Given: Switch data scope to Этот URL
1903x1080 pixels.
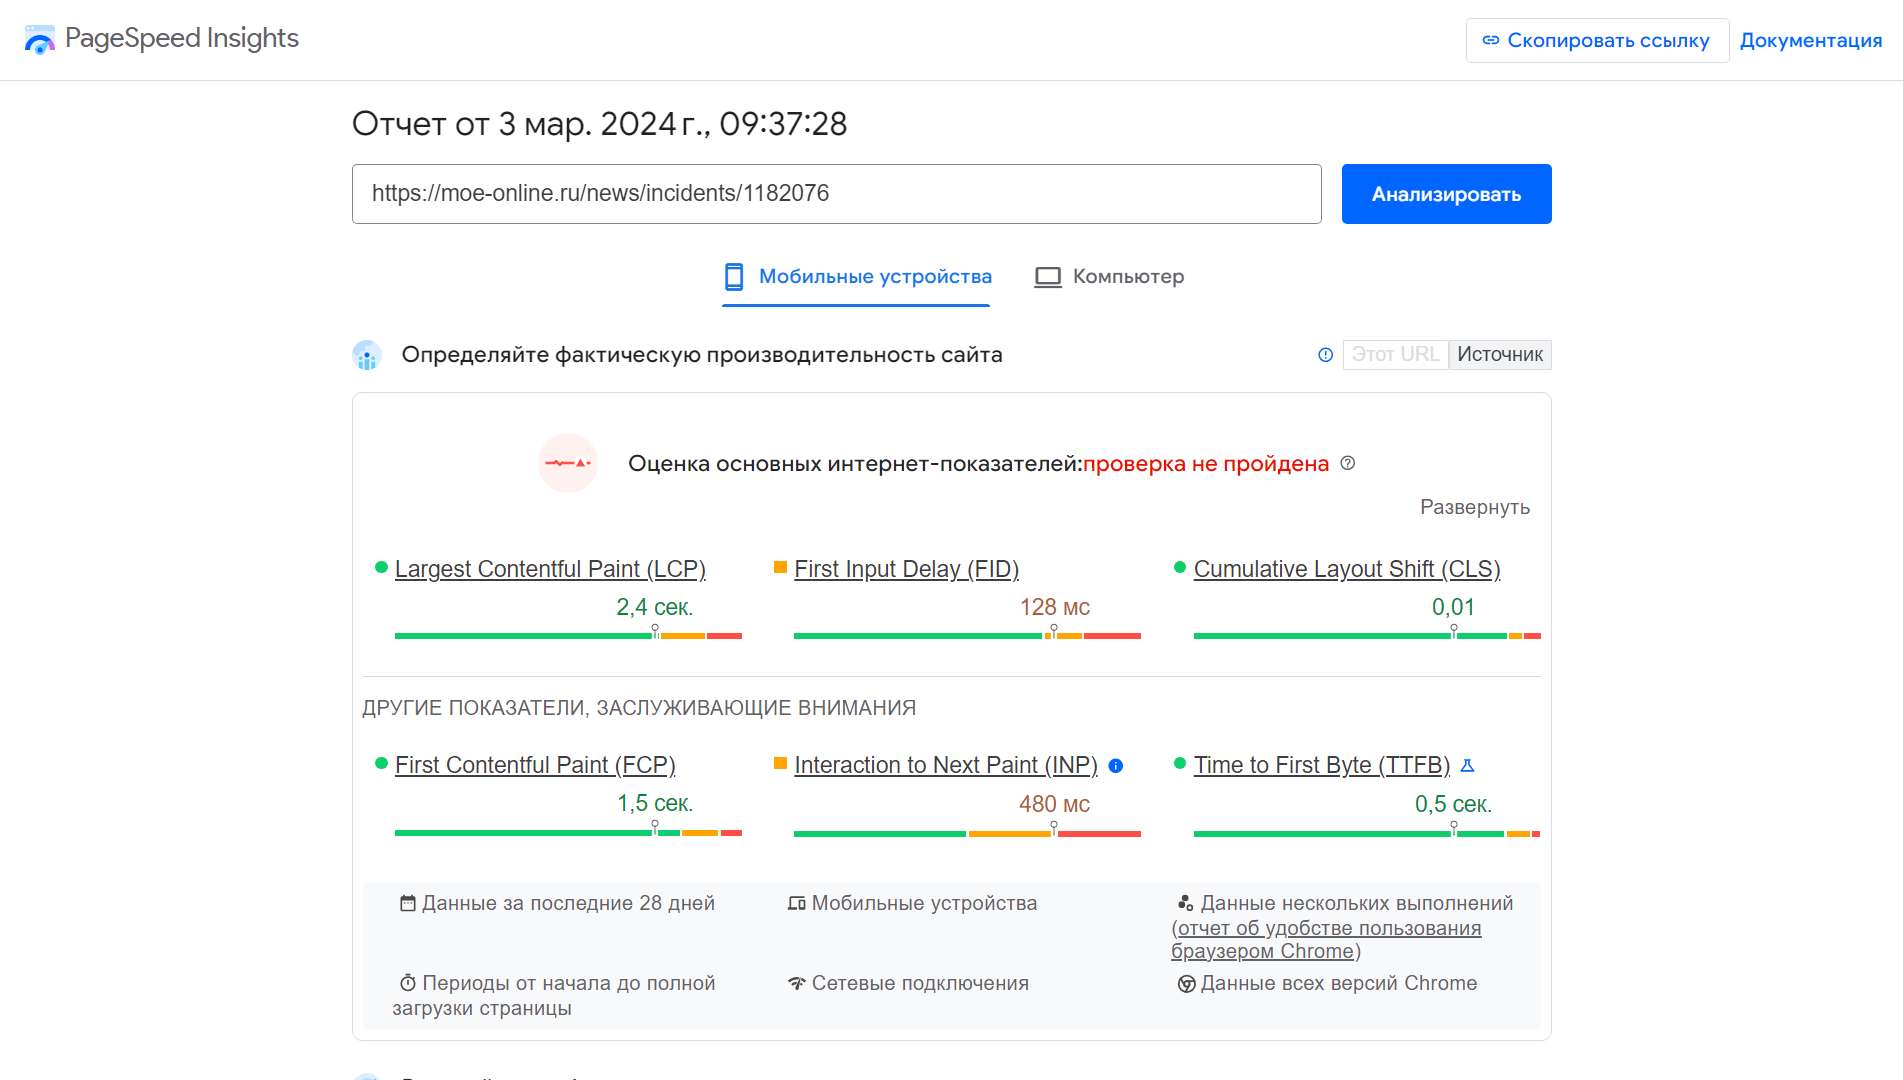Looking at the screenshot, I should click(1395, 355).
